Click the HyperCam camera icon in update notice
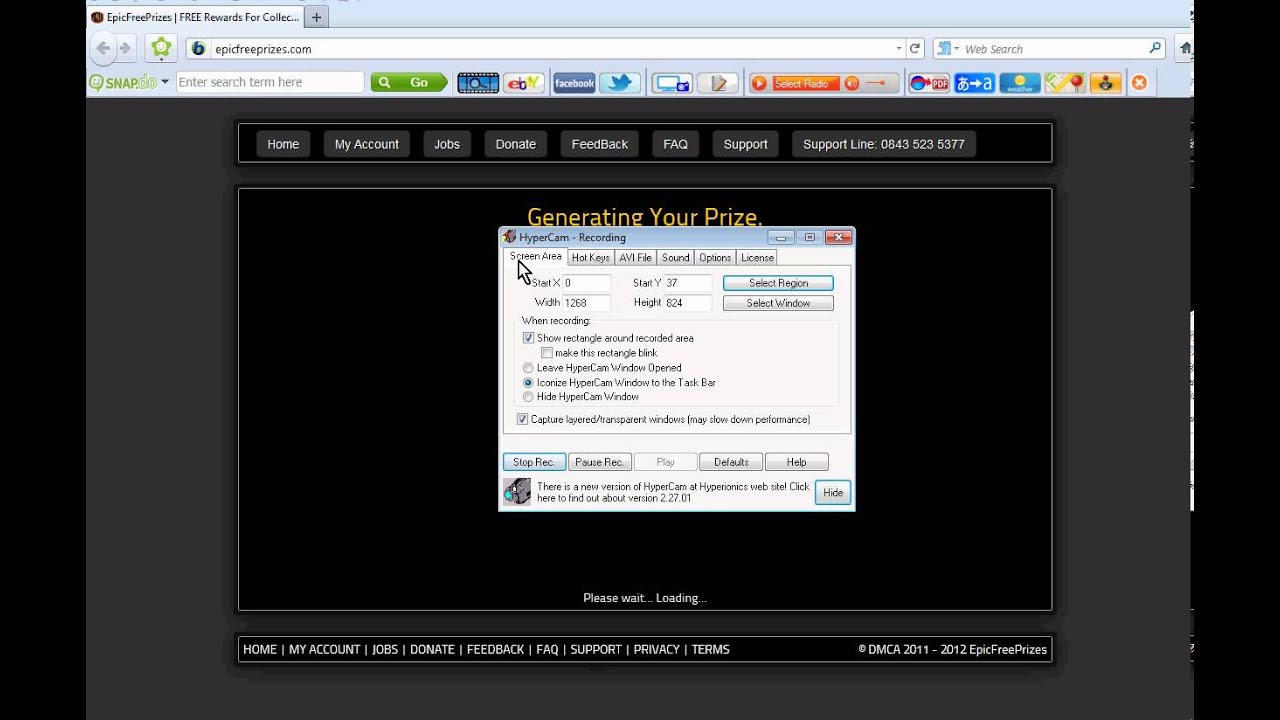1280x720 pixels. [x=517, y=491]
